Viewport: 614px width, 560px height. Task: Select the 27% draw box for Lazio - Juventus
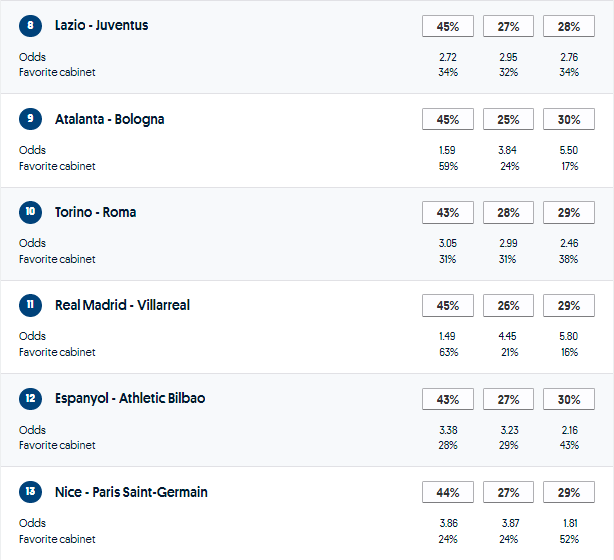tap(508, 26)
